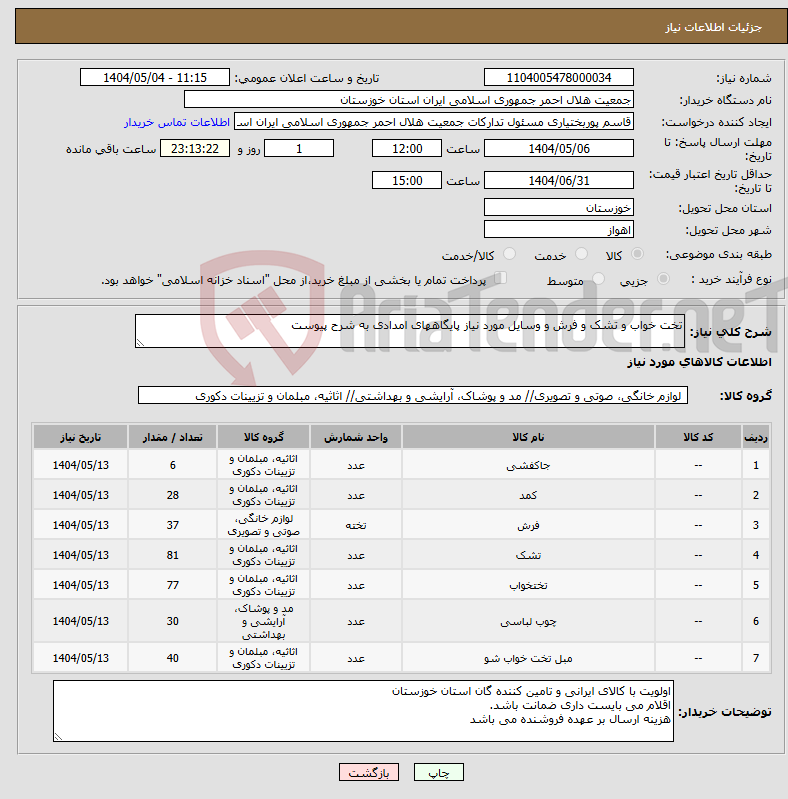Click the گروه کالا column header
This screenshot has height=799, width=788.
click(264, 437)
